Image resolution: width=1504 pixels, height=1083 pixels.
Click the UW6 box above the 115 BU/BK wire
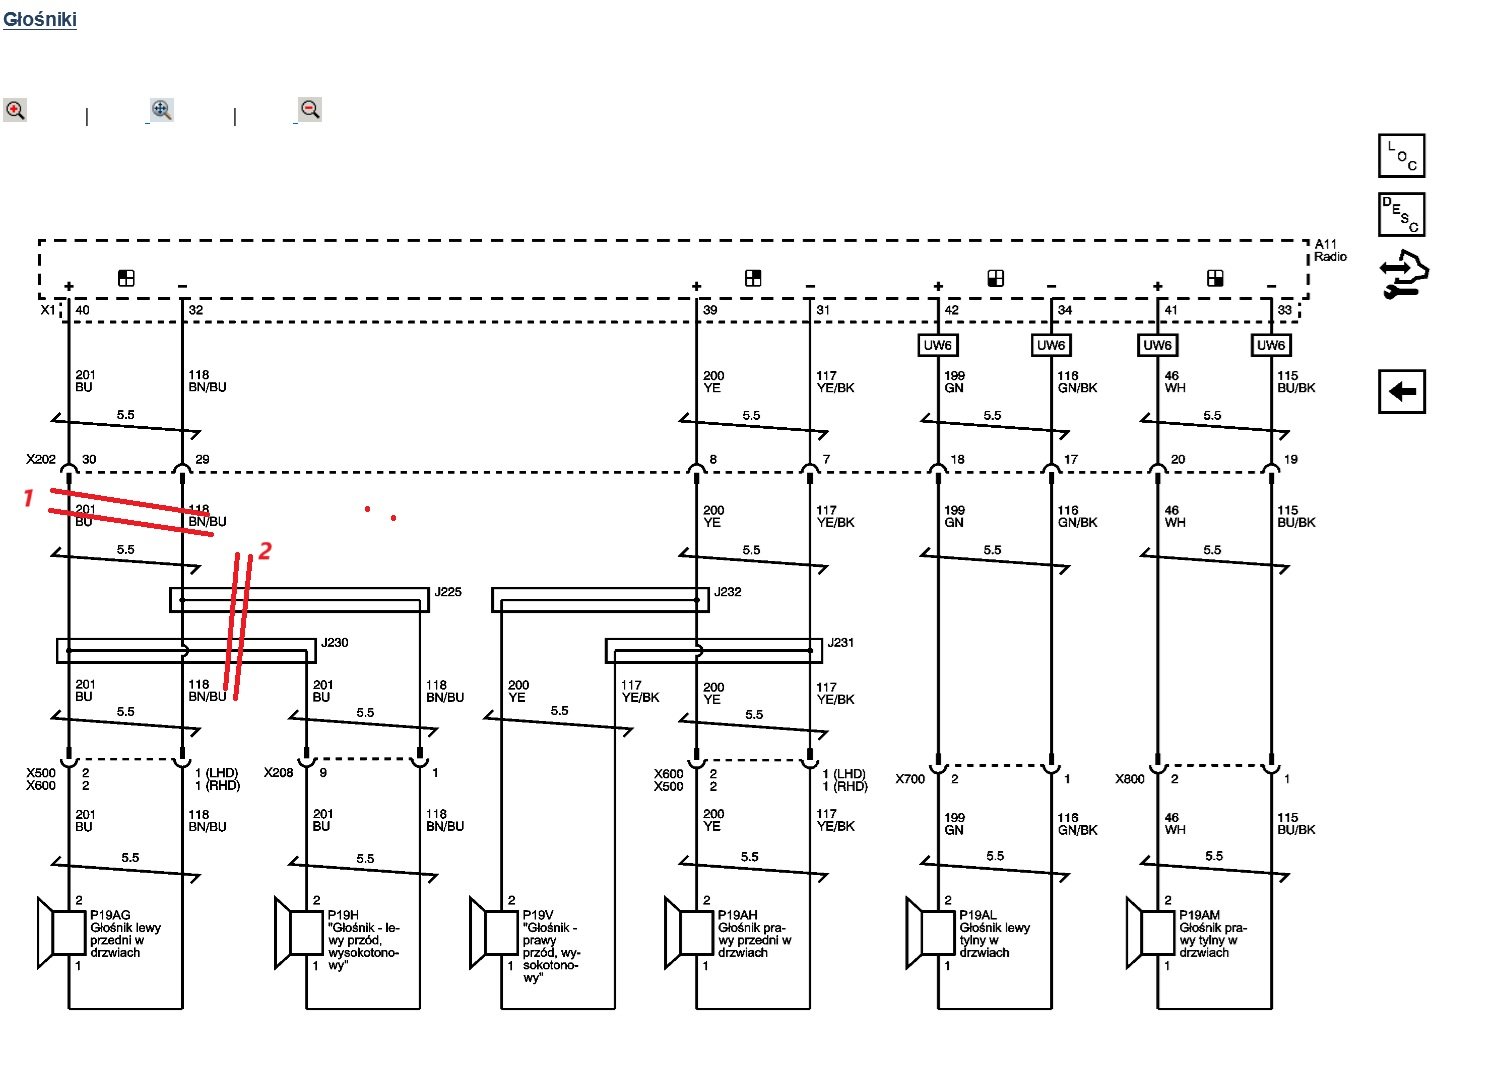tap(1270, 345)
